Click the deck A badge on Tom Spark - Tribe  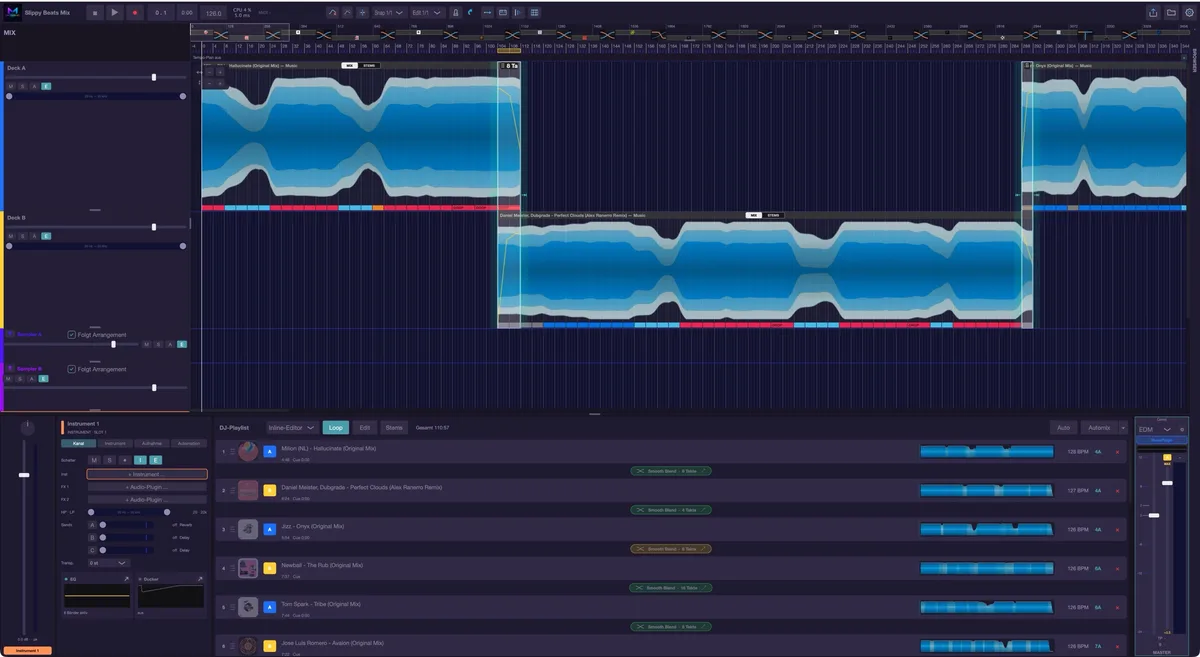[x=269, y=607]
